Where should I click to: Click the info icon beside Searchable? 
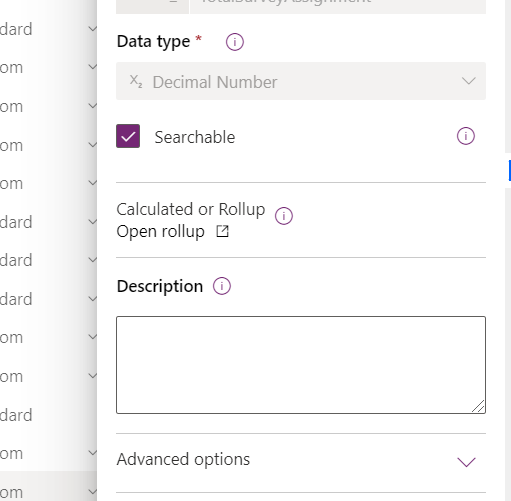[465, 136]
